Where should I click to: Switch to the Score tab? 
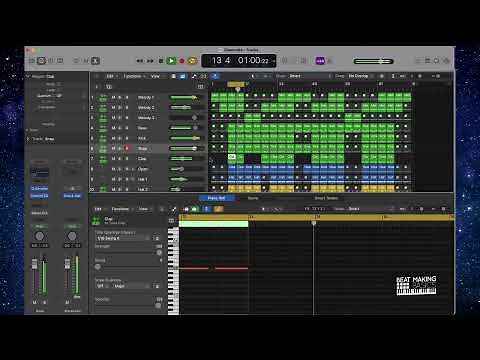(253, 198)
